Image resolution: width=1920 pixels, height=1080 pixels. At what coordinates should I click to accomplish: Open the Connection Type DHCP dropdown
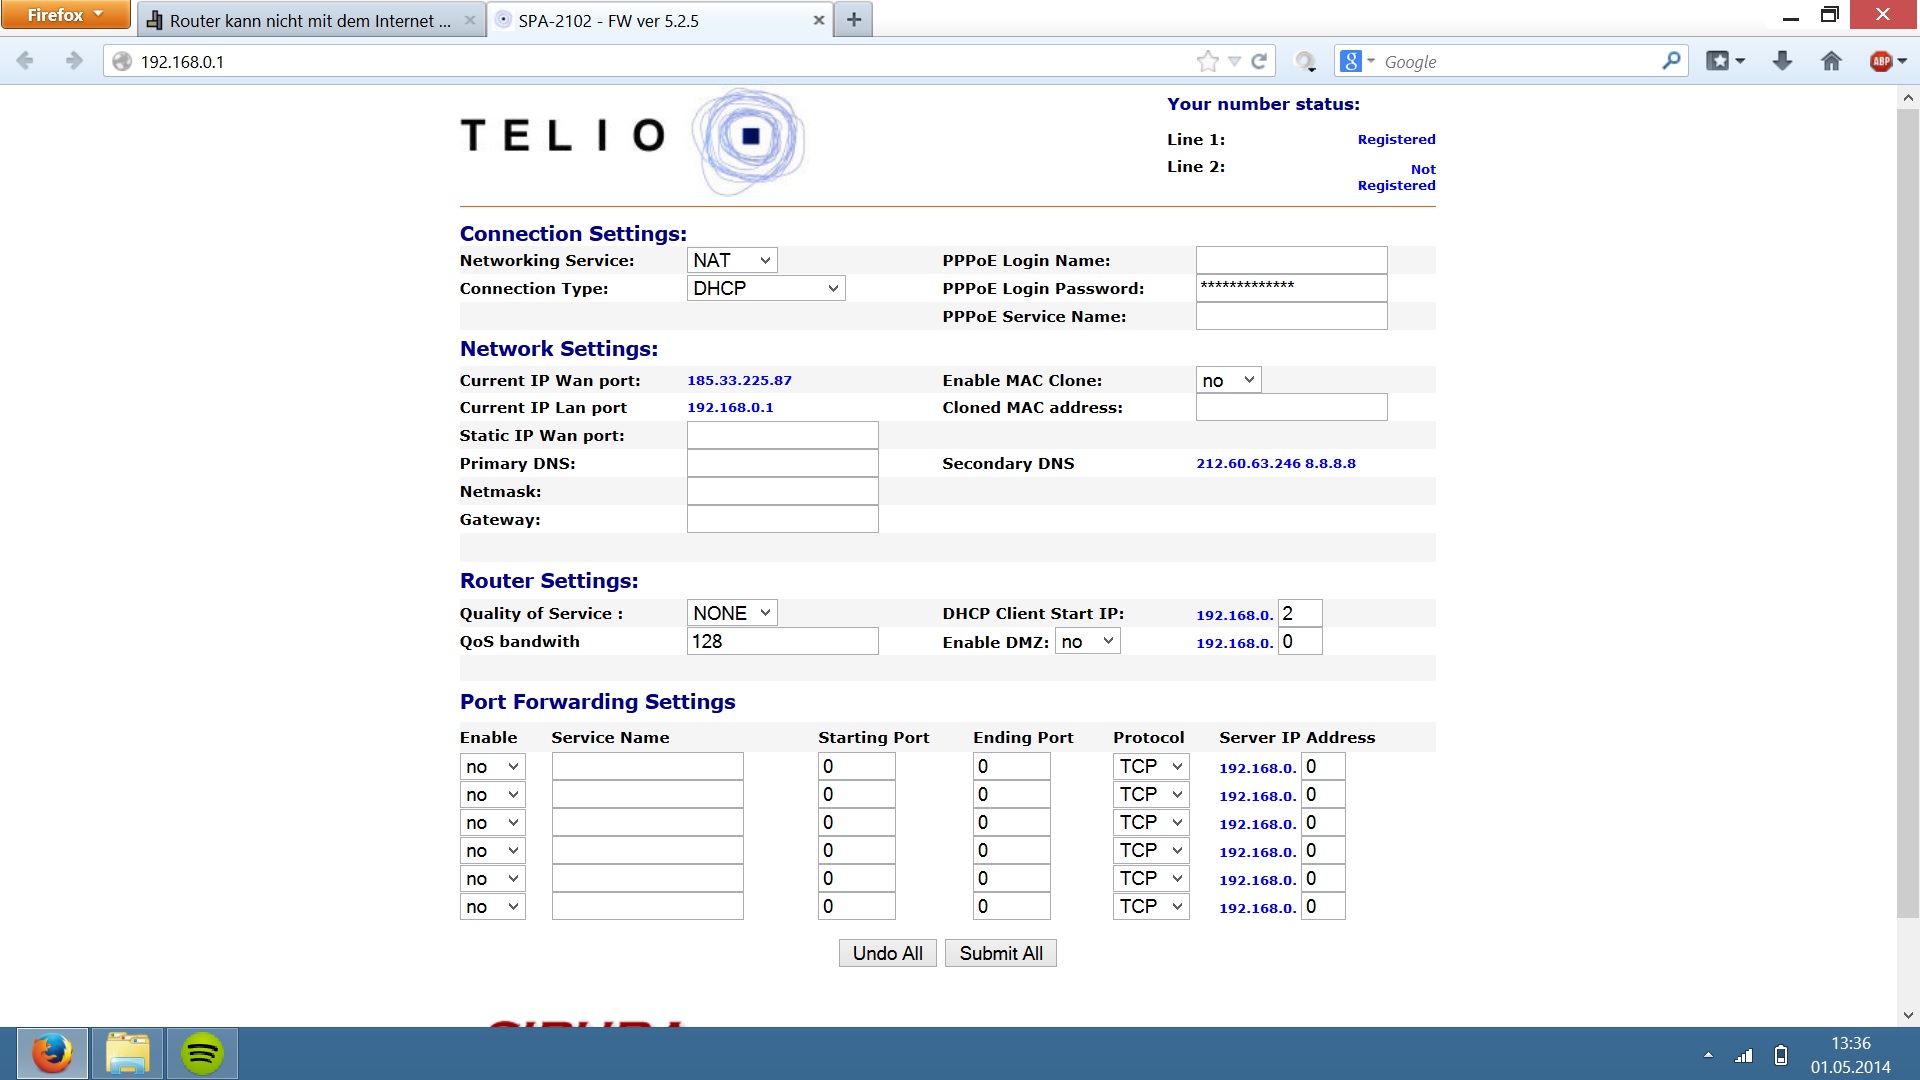(x=766, y=288)
